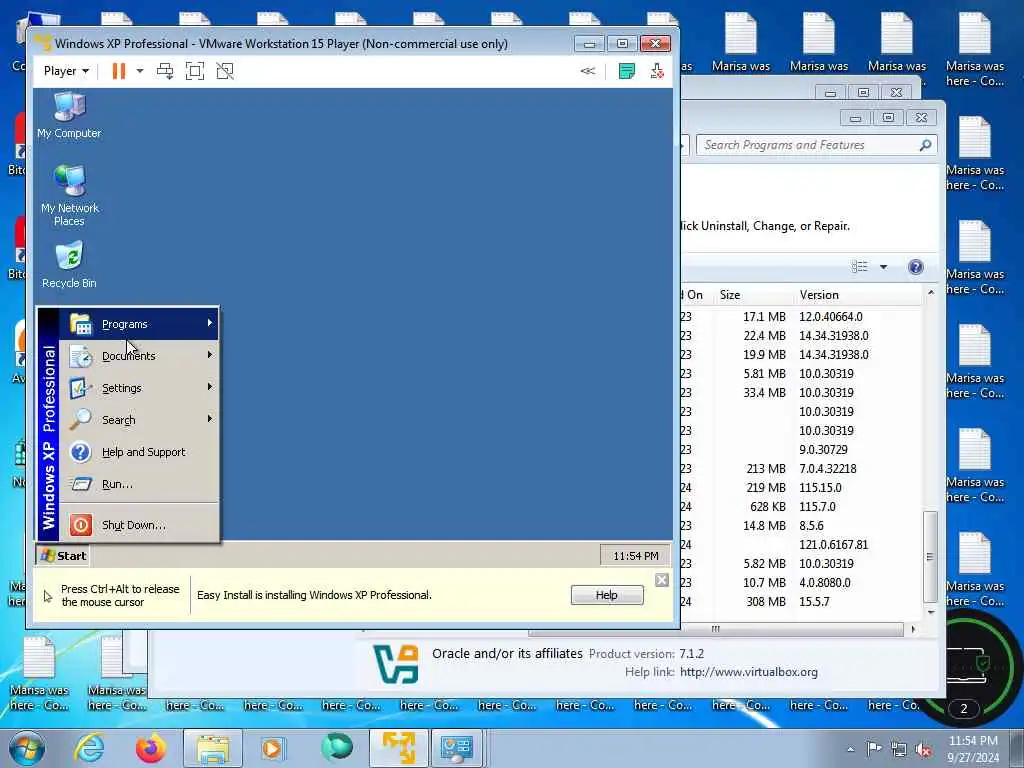Open the Documents submenu

click(x=139, y=356)
